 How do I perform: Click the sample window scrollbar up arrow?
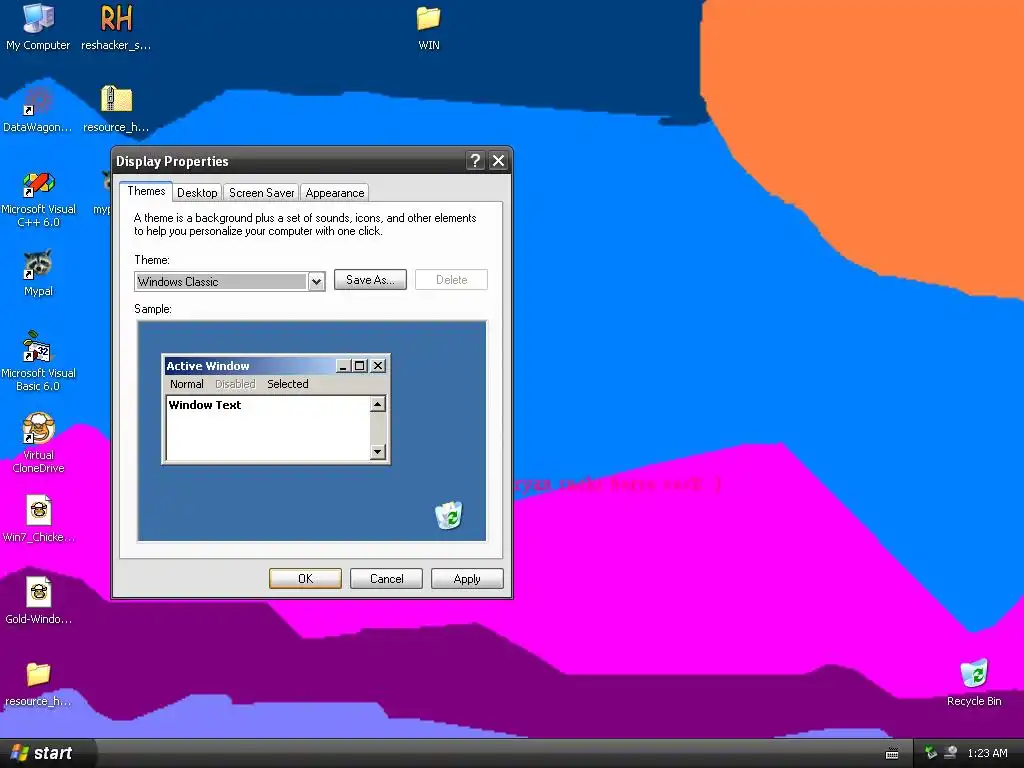pos(377,404)
